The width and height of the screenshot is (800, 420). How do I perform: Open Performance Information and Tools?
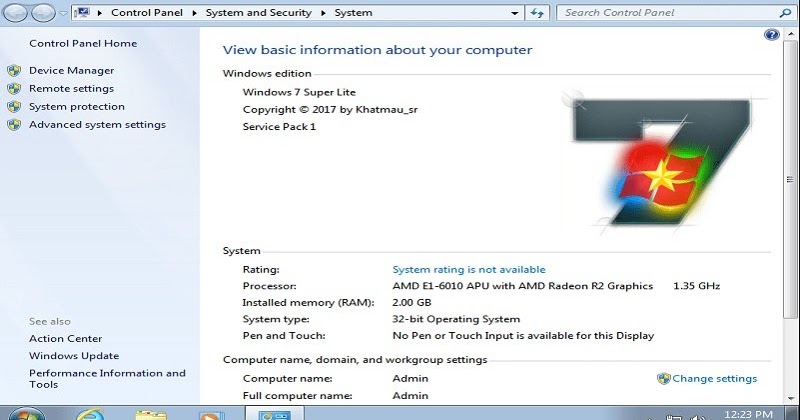point(107,379)
